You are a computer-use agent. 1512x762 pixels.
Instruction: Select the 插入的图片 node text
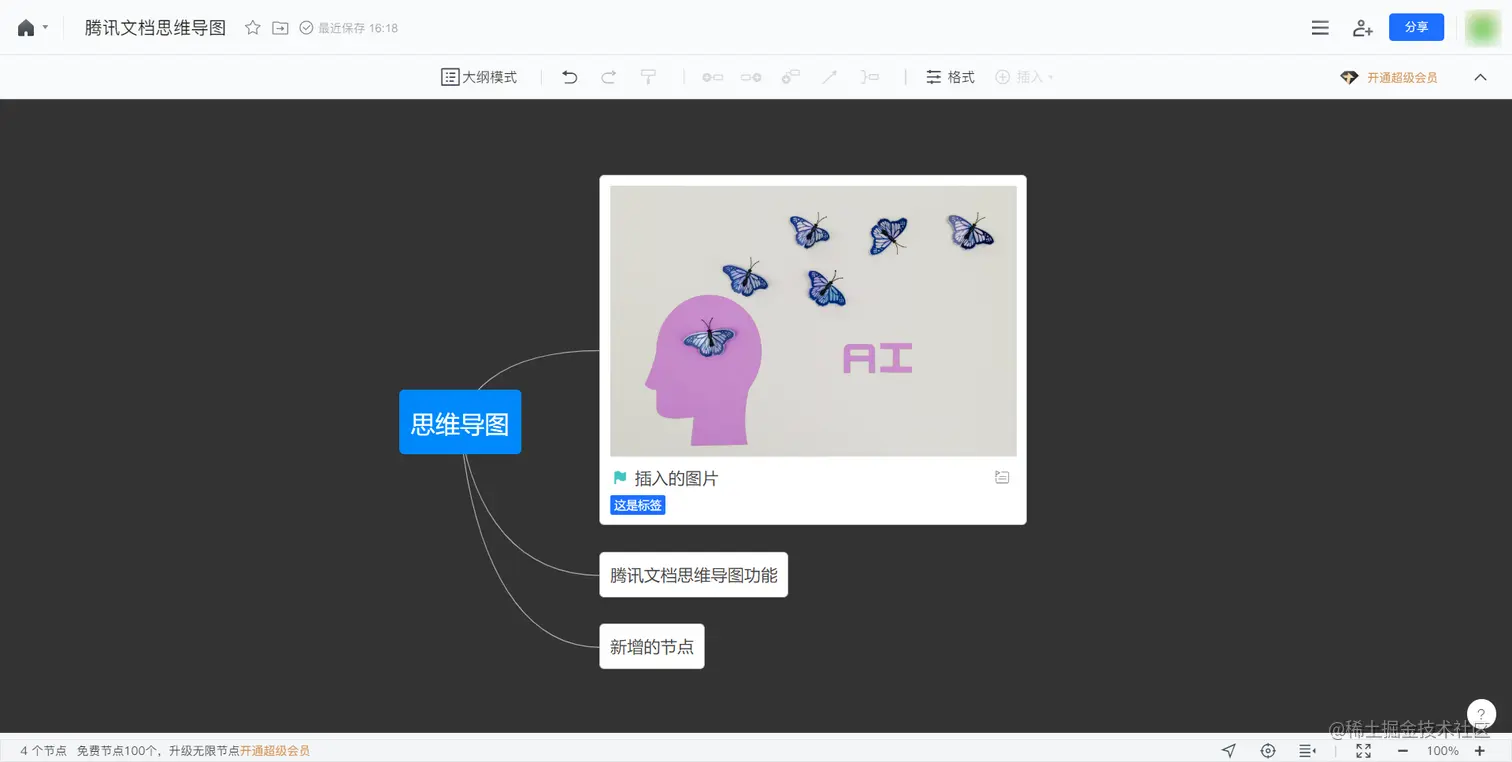676,478
